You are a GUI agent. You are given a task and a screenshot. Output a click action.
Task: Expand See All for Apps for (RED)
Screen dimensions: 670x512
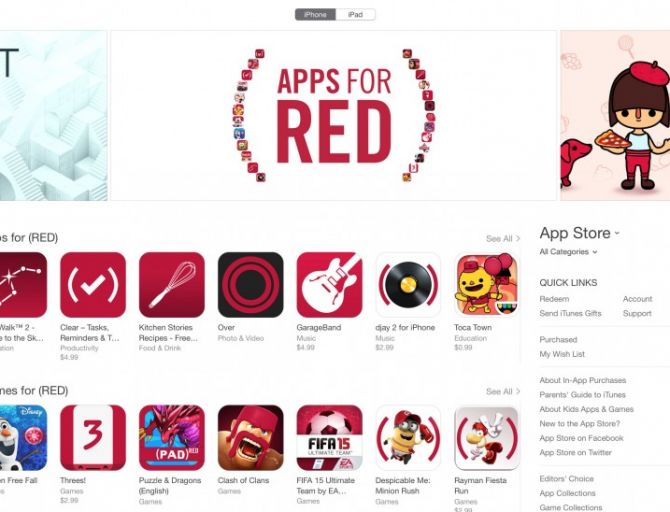[x=503, y=238]
